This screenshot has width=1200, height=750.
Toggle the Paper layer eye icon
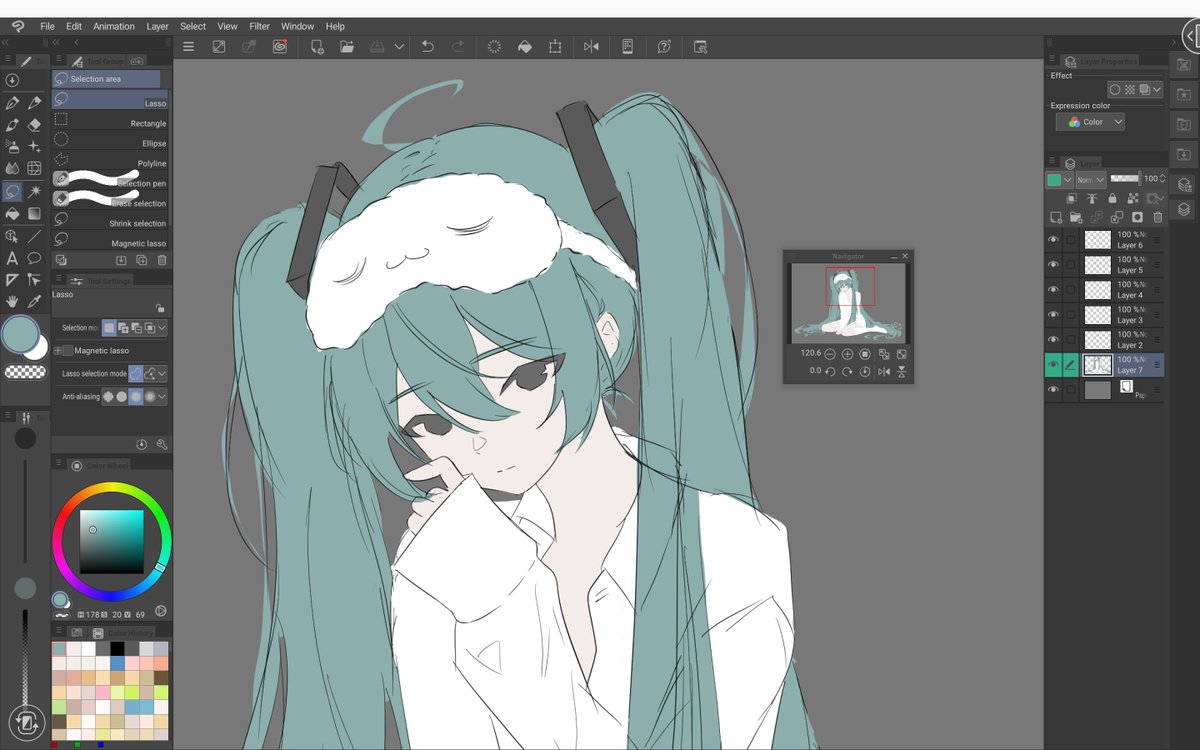coord(1053,390)
